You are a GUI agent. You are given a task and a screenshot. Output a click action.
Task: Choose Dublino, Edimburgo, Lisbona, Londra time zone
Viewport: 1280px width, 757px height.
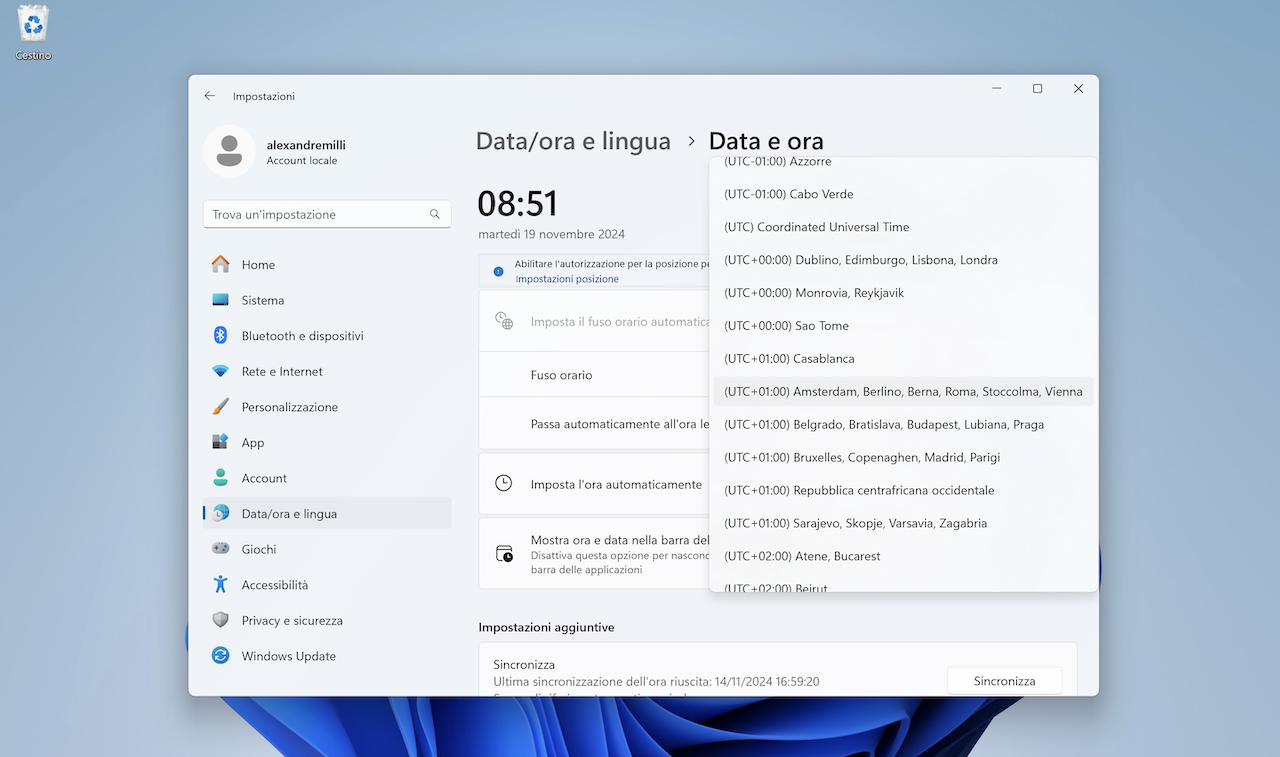[904, 260]
